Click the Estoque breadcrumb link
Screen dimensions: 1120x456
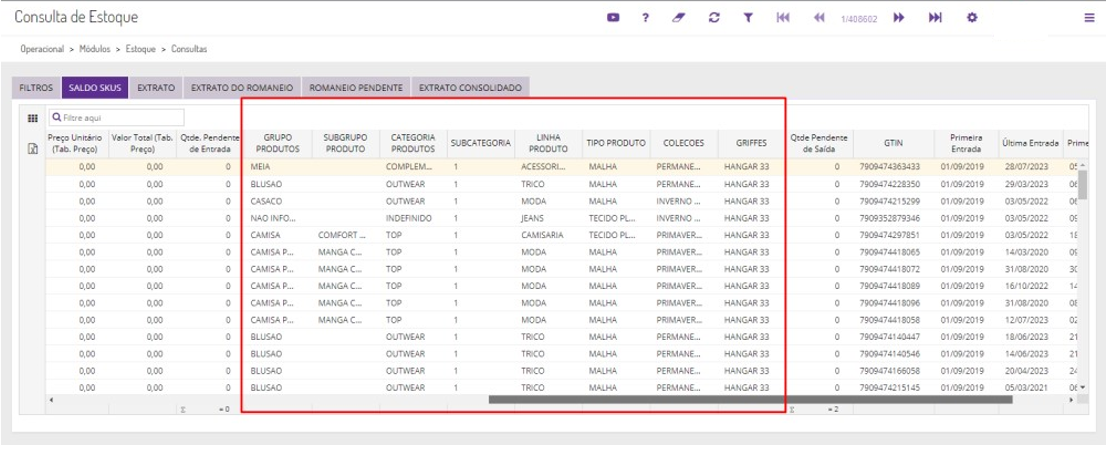pyautogui.click(x=140, y=48)
